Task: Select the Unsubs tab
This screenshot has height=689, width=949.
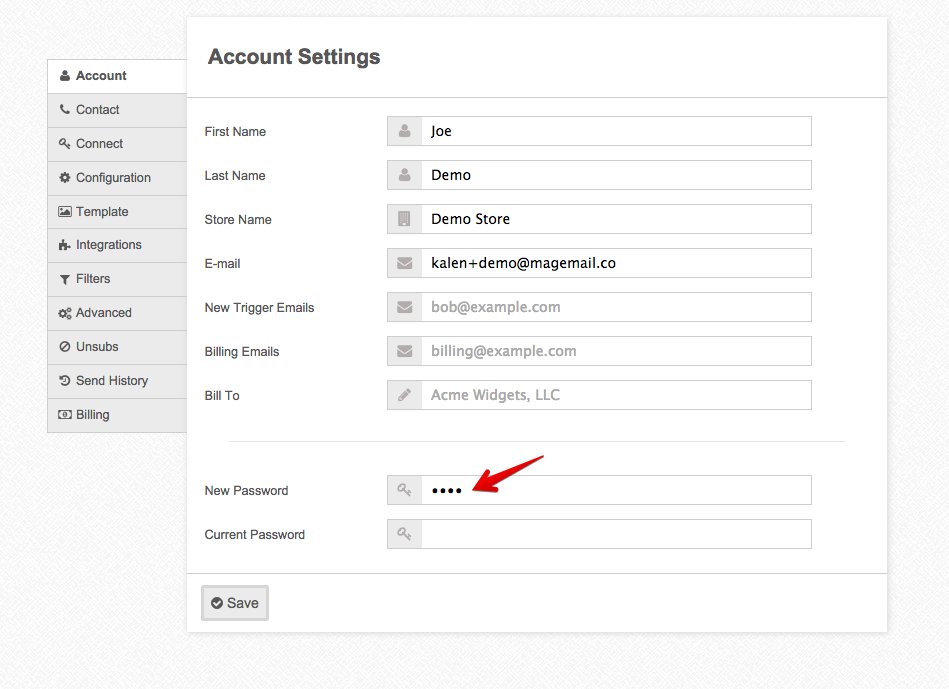Action: (x=97, y=347)
